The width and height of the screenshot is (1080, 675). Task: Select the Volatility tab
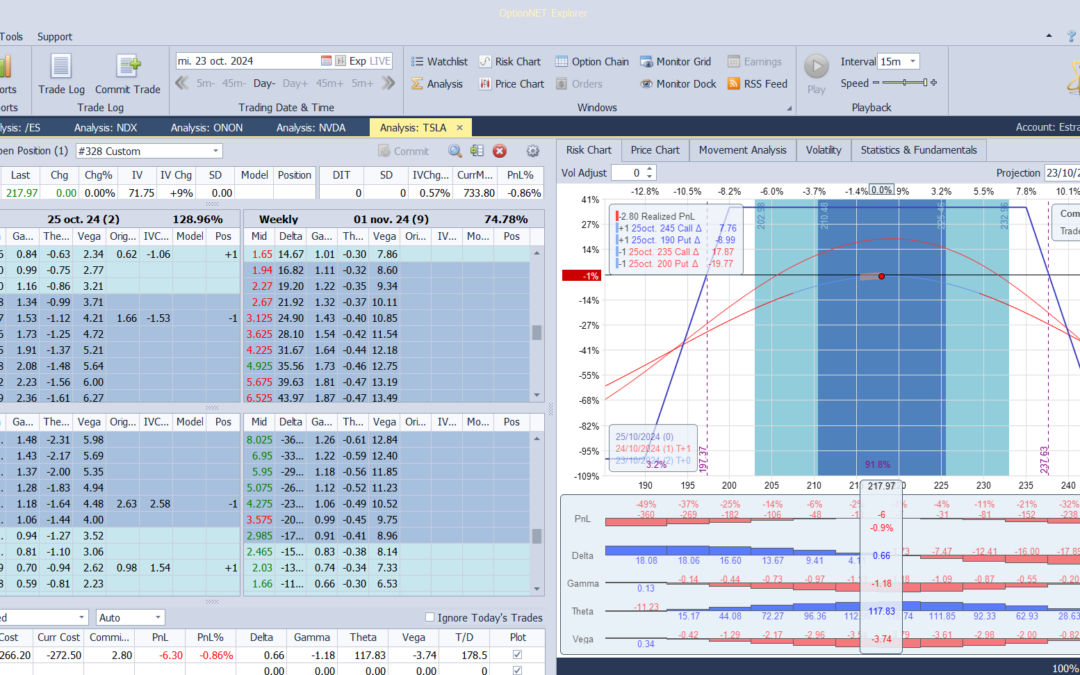[x=824, y=150]
